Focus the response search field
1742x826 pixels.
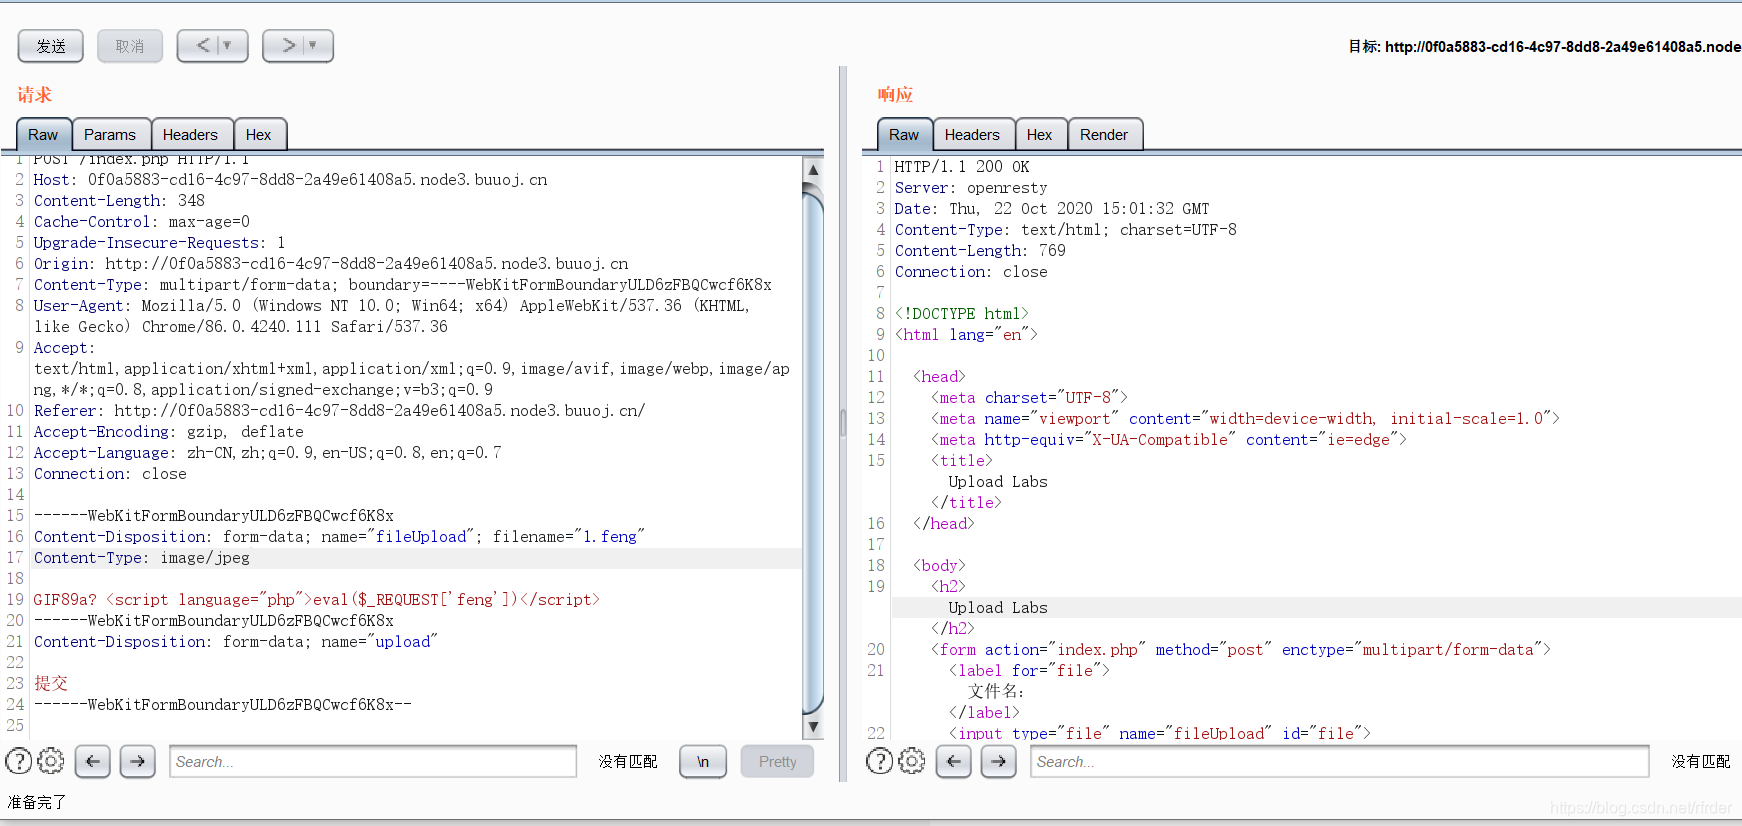click(1340, 762)
